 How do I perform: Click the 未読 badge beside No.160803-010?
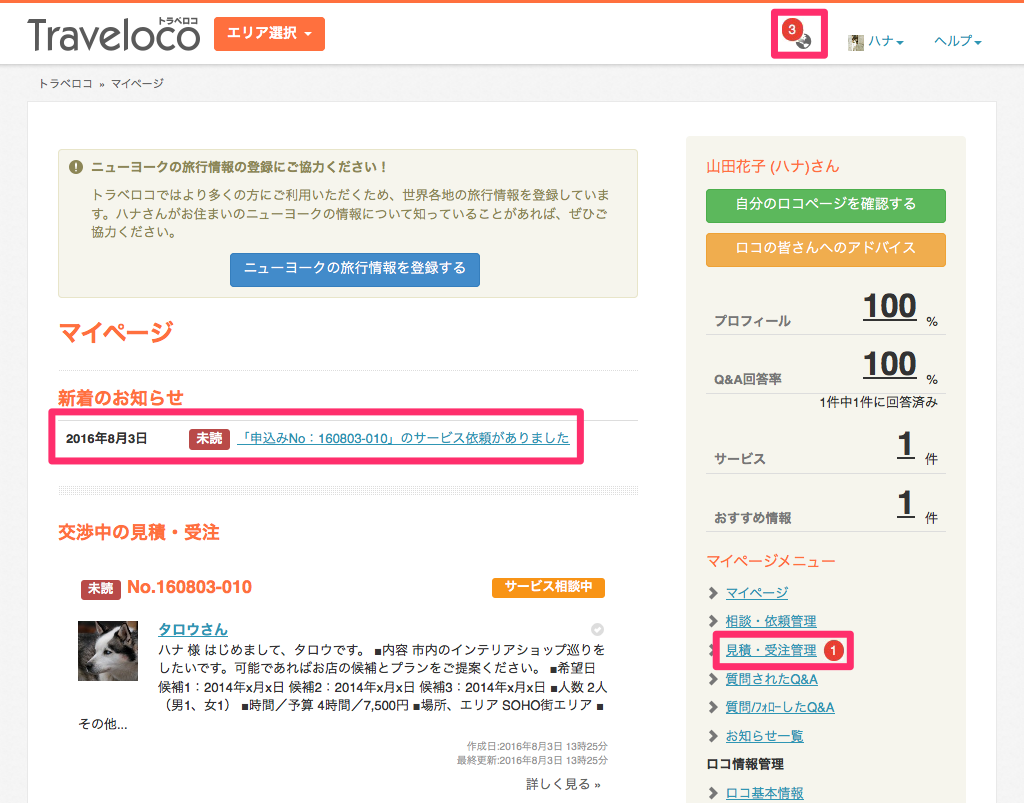(x=101, y=588)
